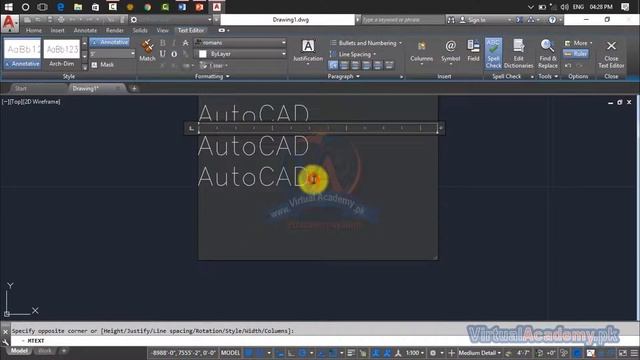The height and width of the screenshot is (360, 640).
Task: Click the search keyword input field
Action: (x=402, y=20)
